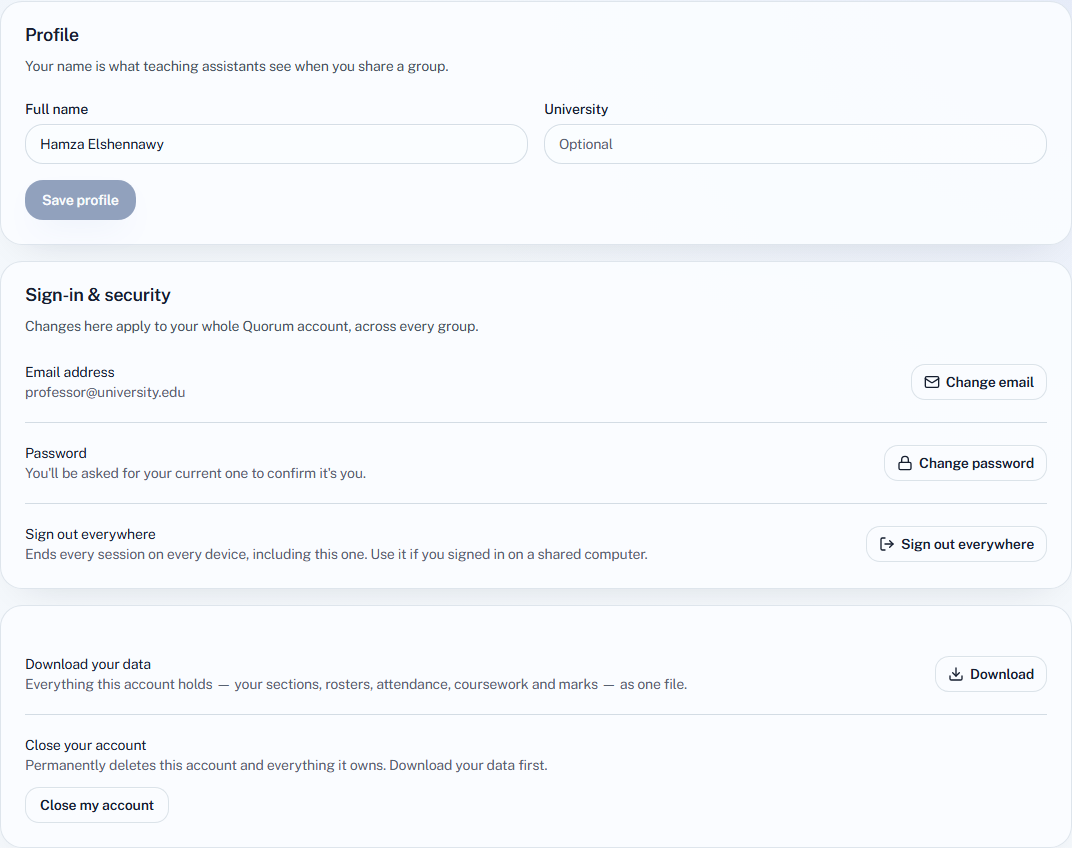
Task: Click text 'Everything this account holds'
Action: 119,684
